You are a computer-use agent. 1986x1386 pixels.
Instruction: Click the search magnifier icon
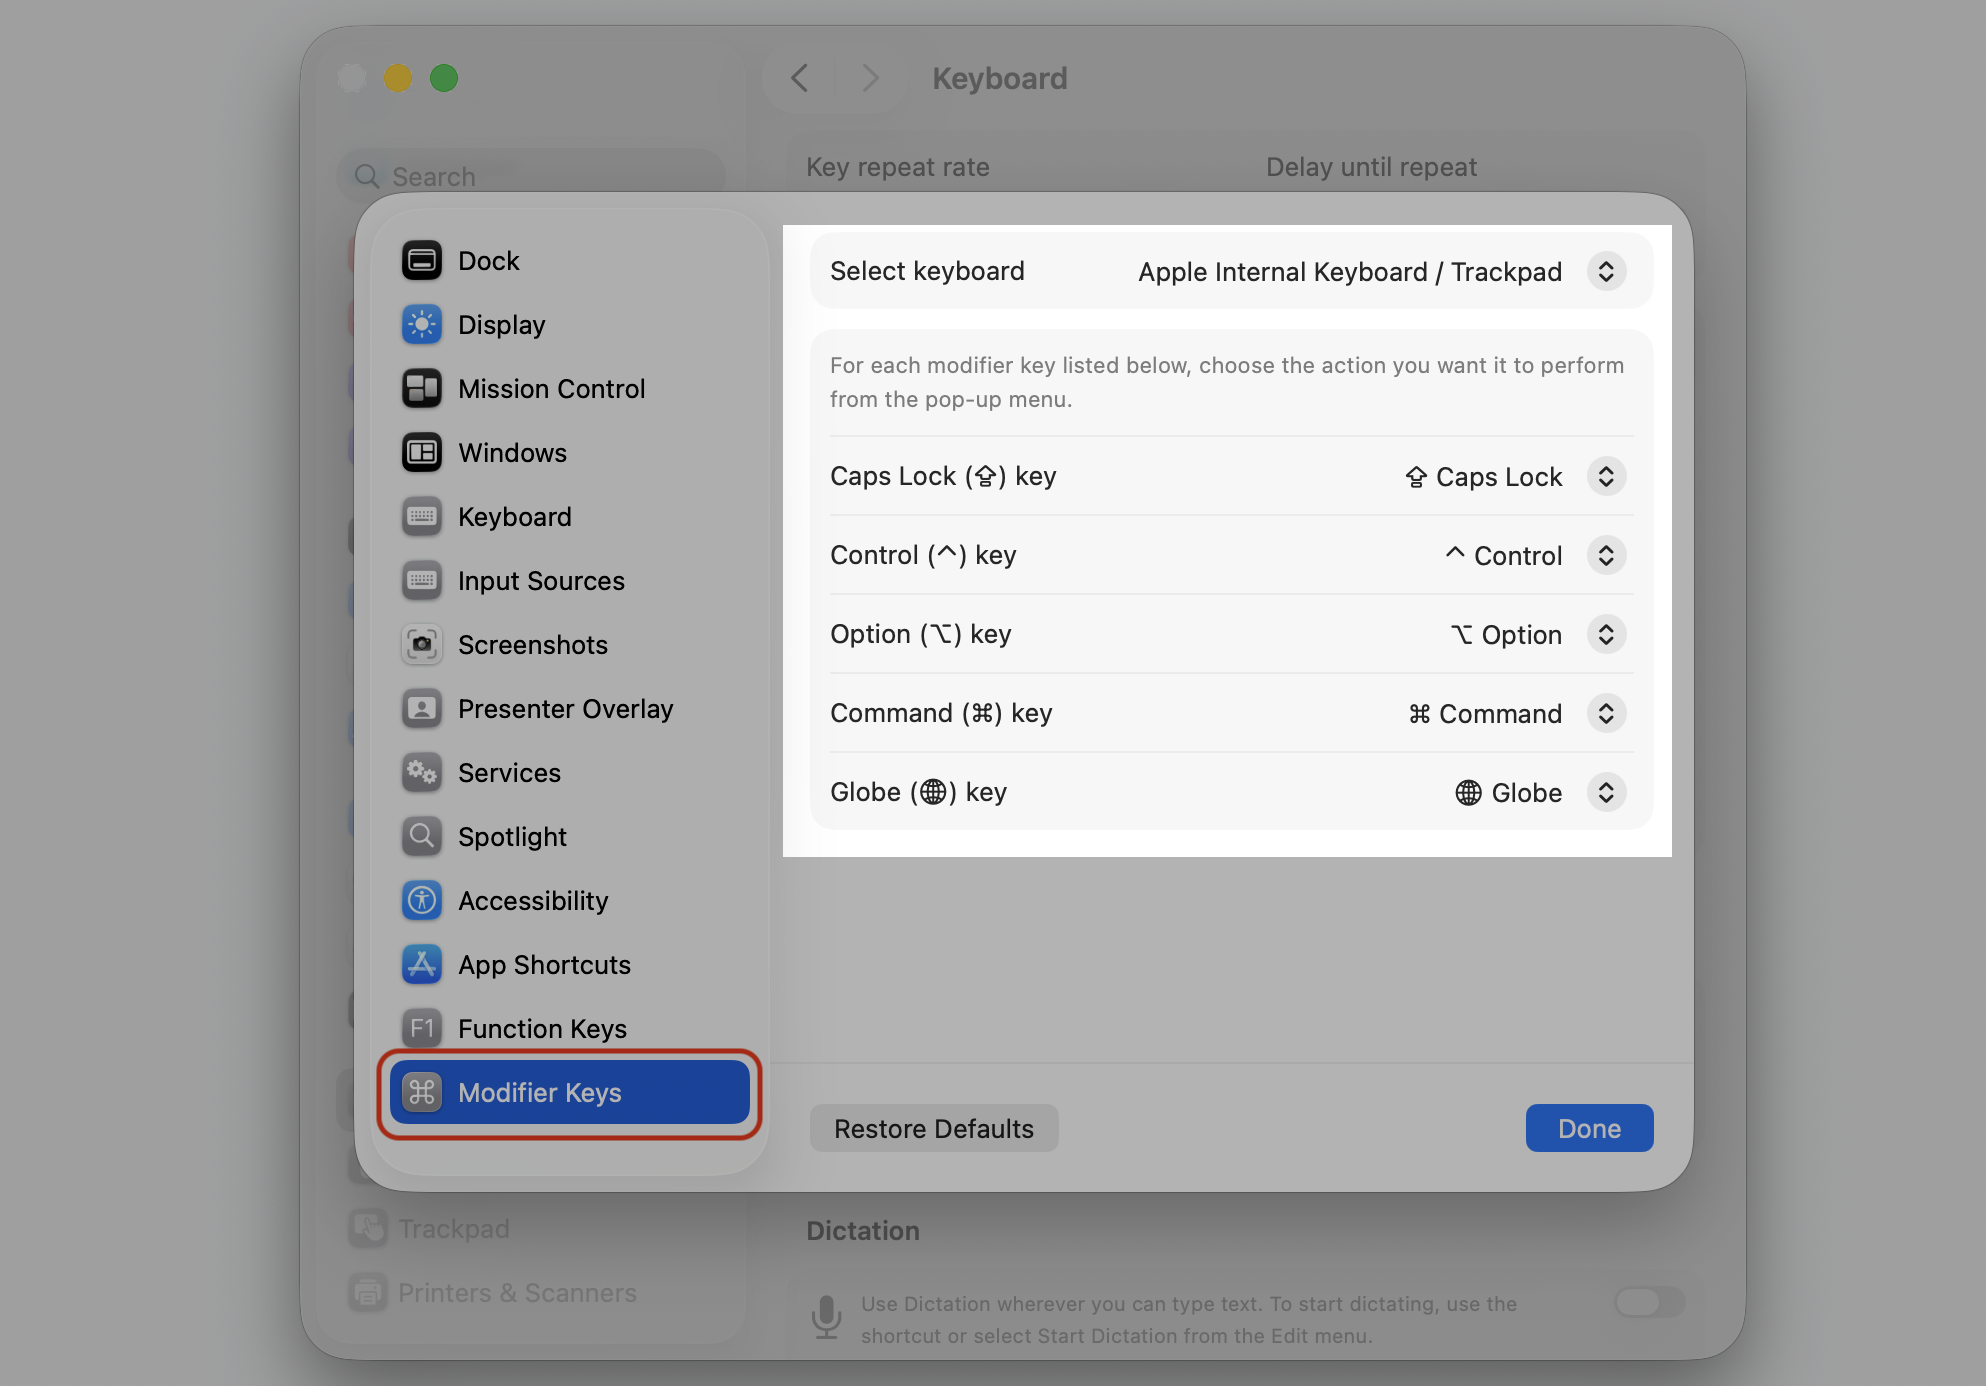[367, 177]
